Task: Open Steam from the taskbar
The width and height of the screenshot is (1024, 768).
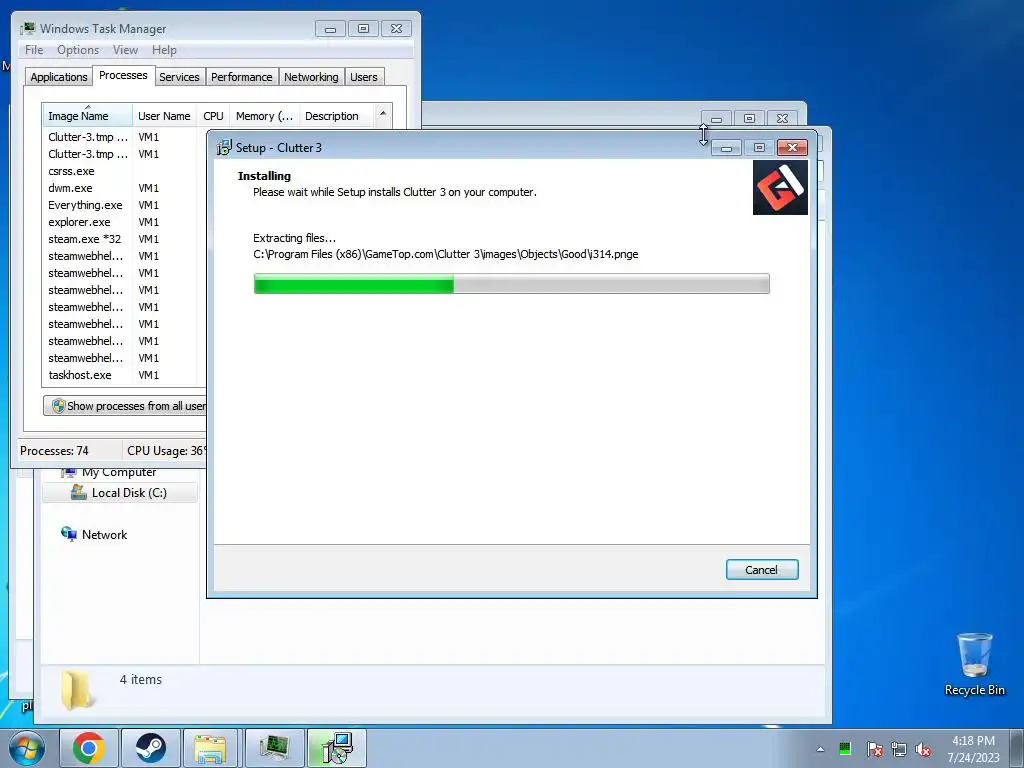Action: click(150, 748)
